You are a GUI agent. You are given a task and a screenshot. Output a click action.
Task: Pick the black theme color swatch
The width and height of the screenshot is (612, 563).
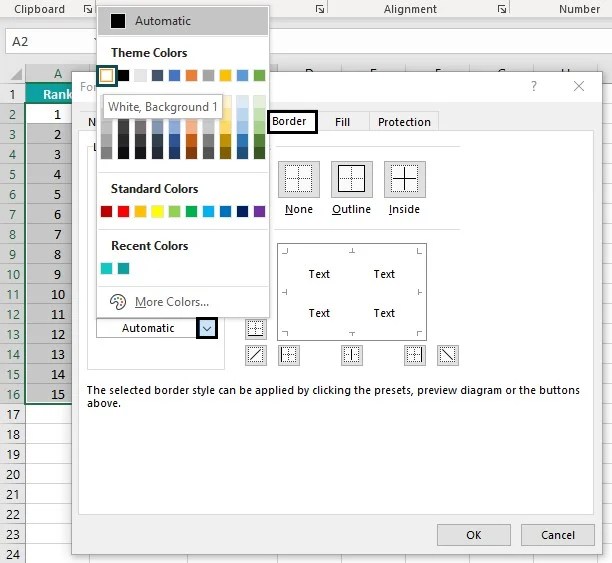click(x=123, y=75)
